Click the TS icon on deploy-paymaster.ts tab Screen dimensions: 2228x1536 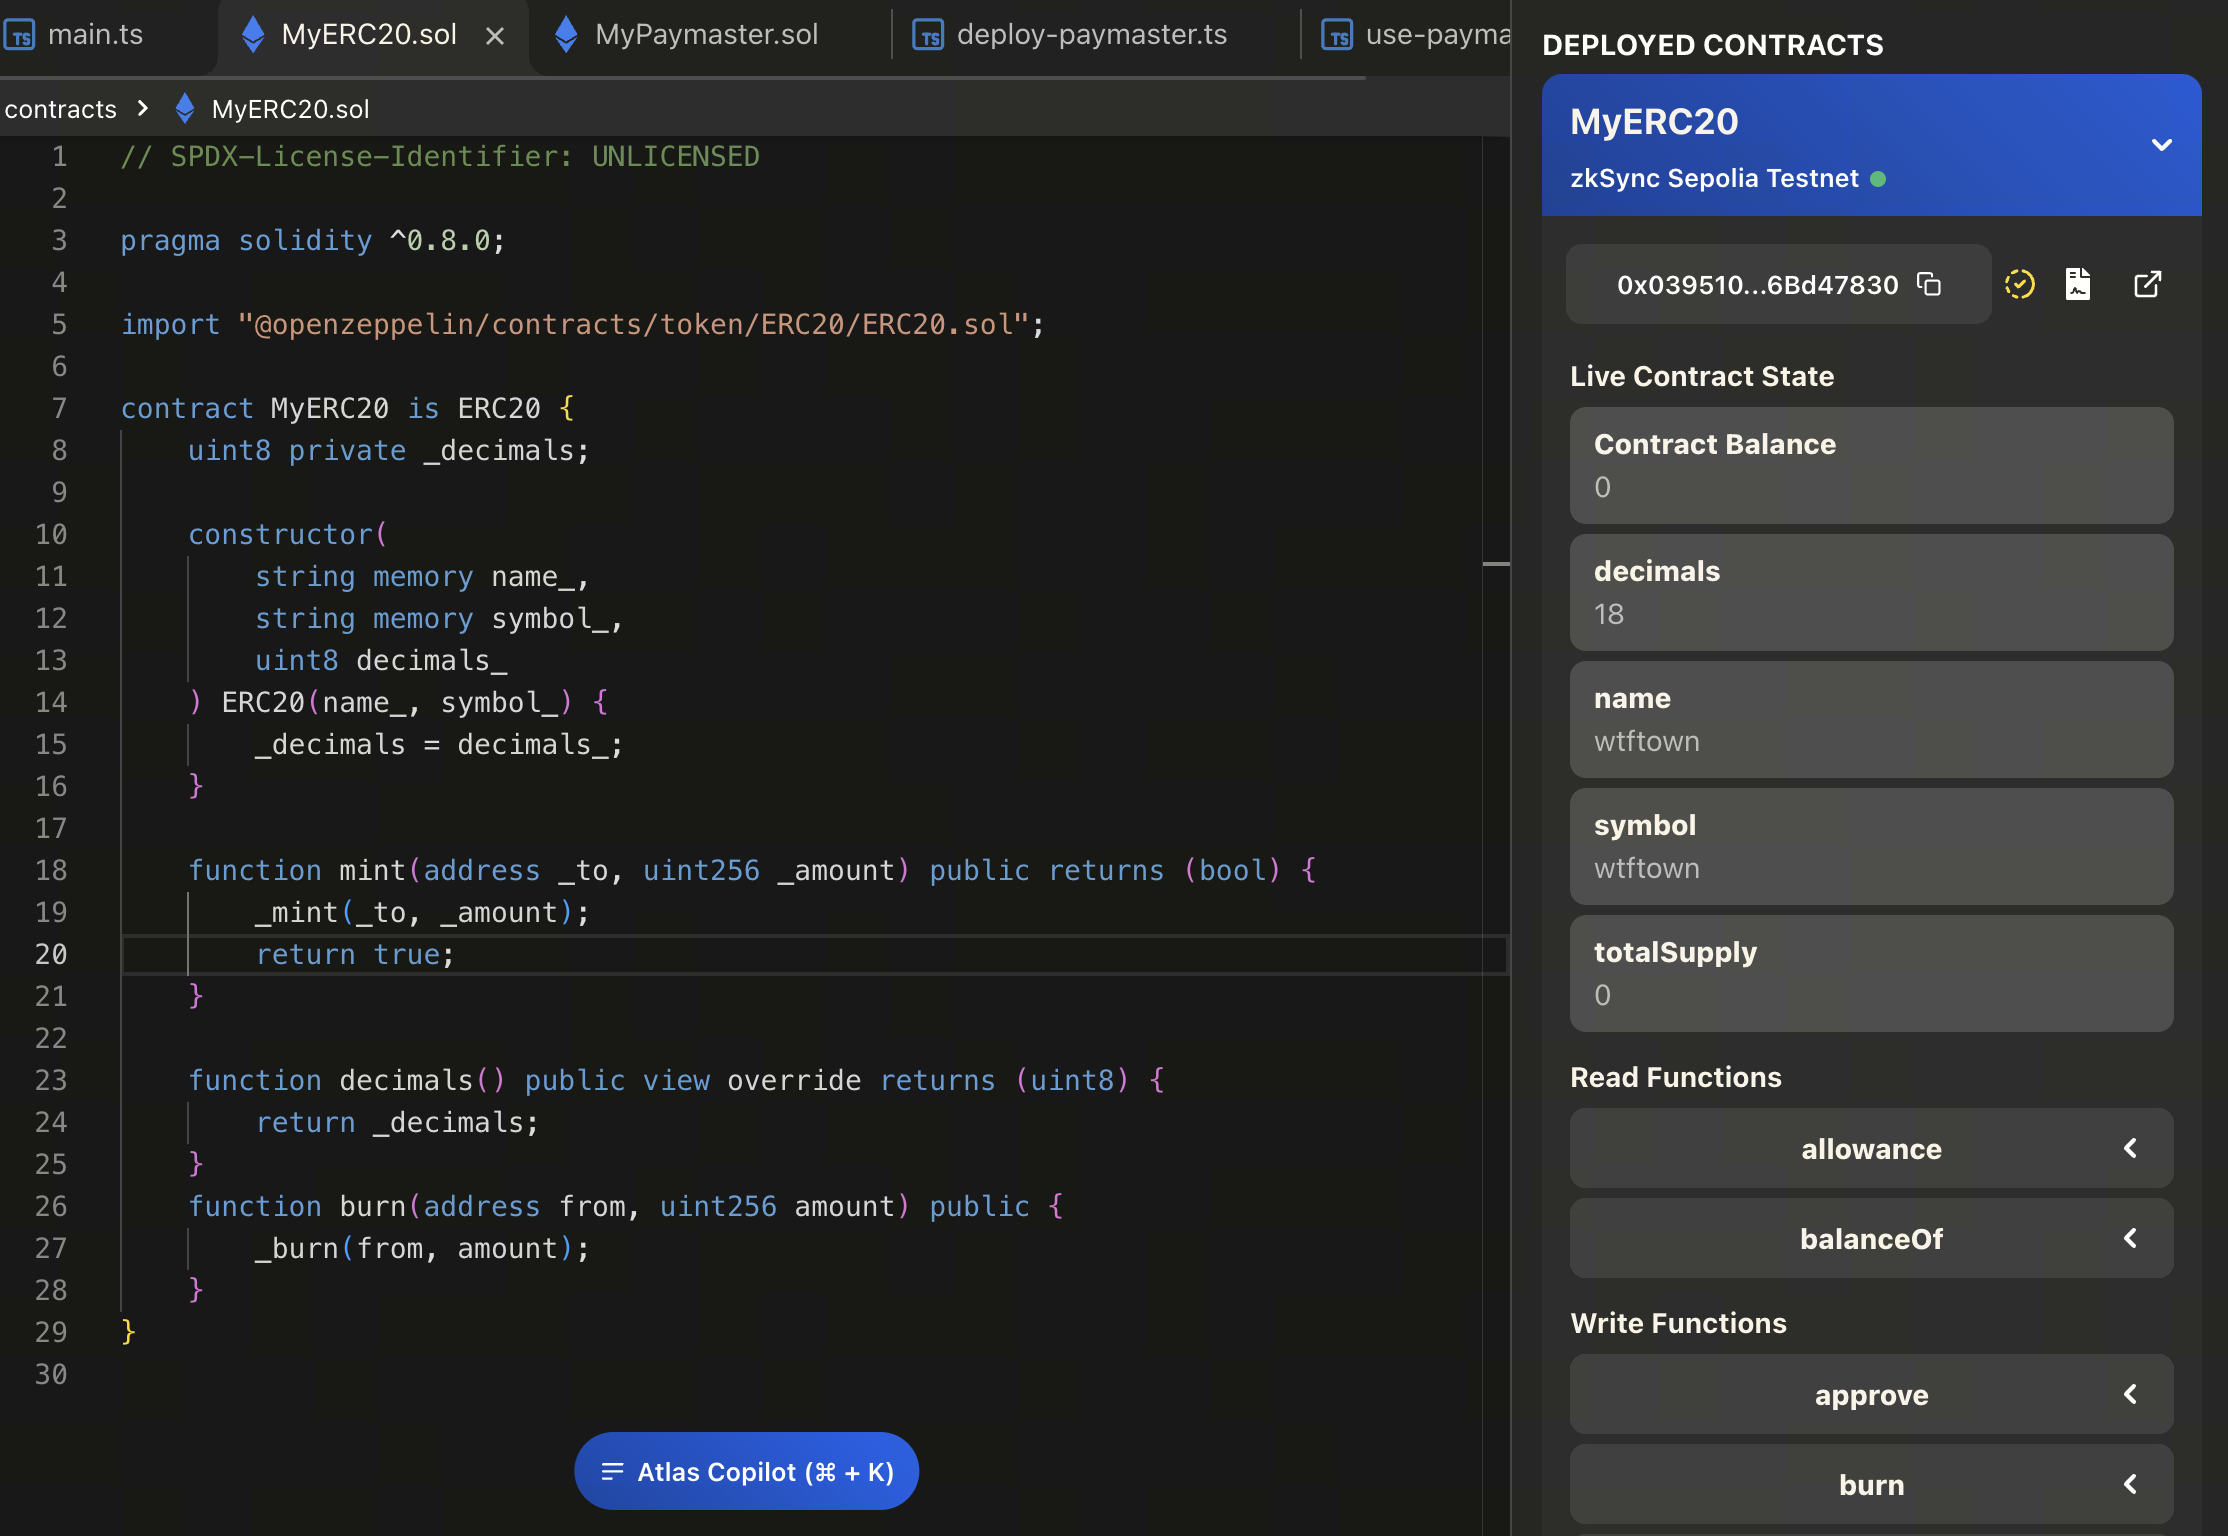pyautogui.click(x=928, y=36)
